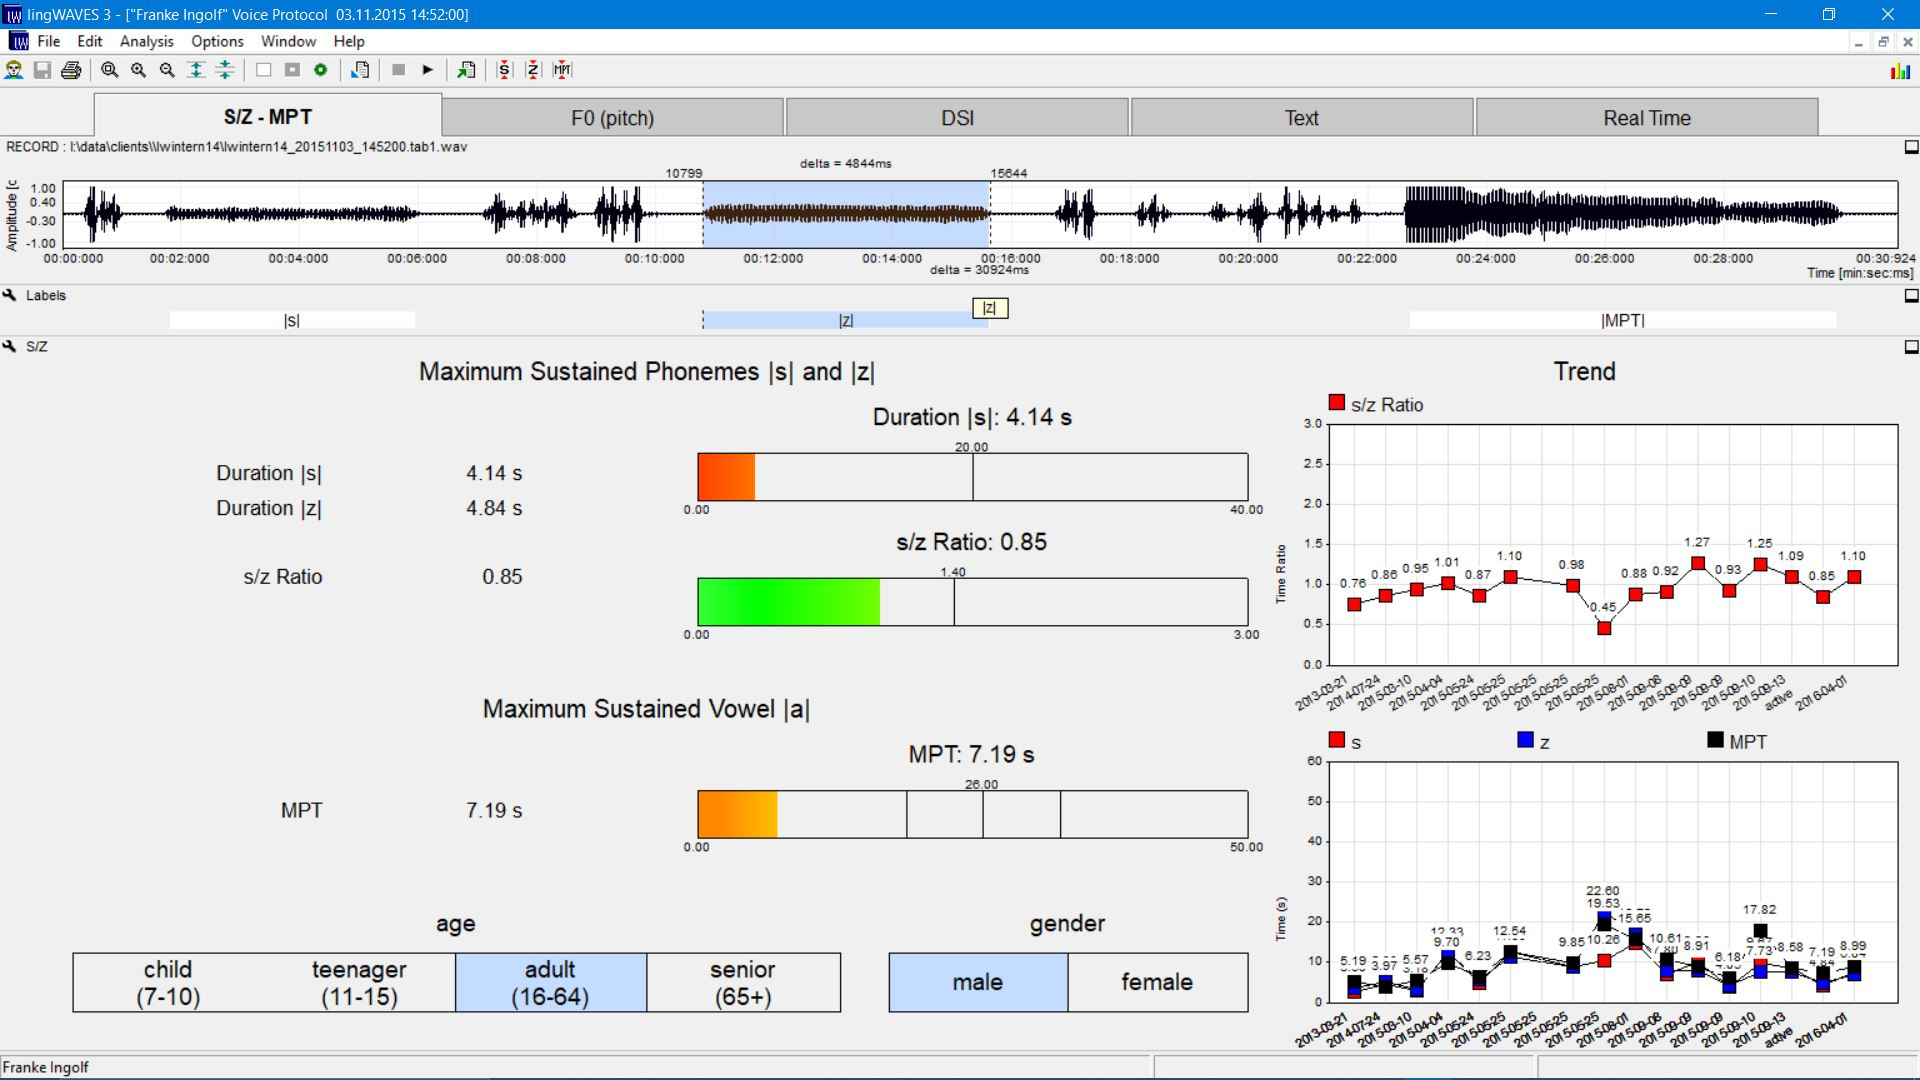This screenshot has width=1920, height=1080.
Task: Switch to the DSI tab
Action: 957,118
